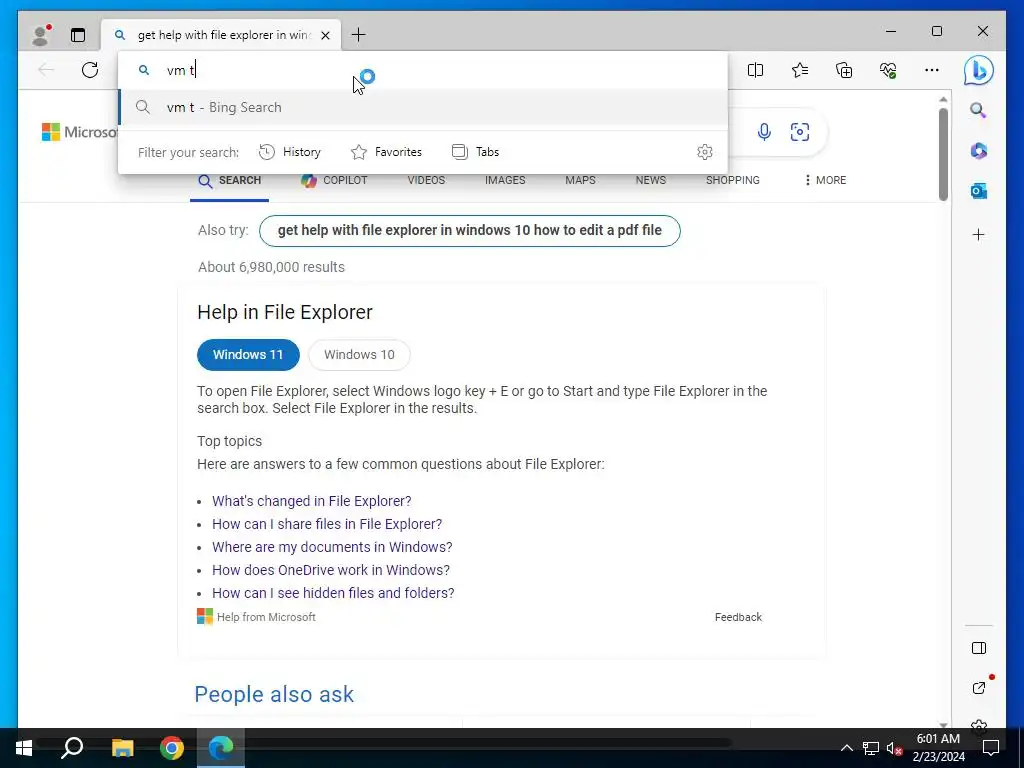The width and height of the screenshot is (1024, 768).
Task: Click in the address bar text field
Action: pyautogui.click(x=422, y=70)
